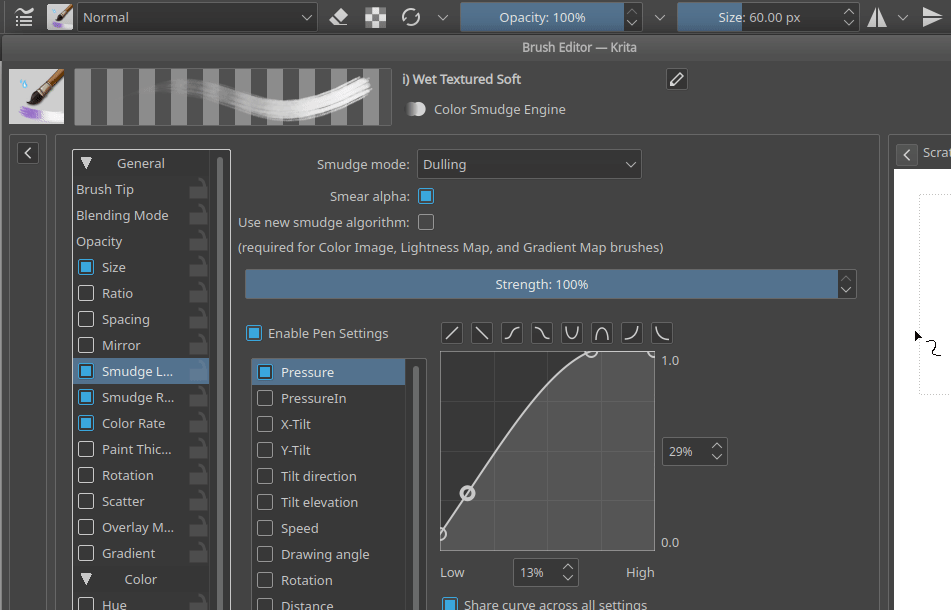Screen dimensions: 951x610
Task: Click the reload original preset icon
Action: 410,17
